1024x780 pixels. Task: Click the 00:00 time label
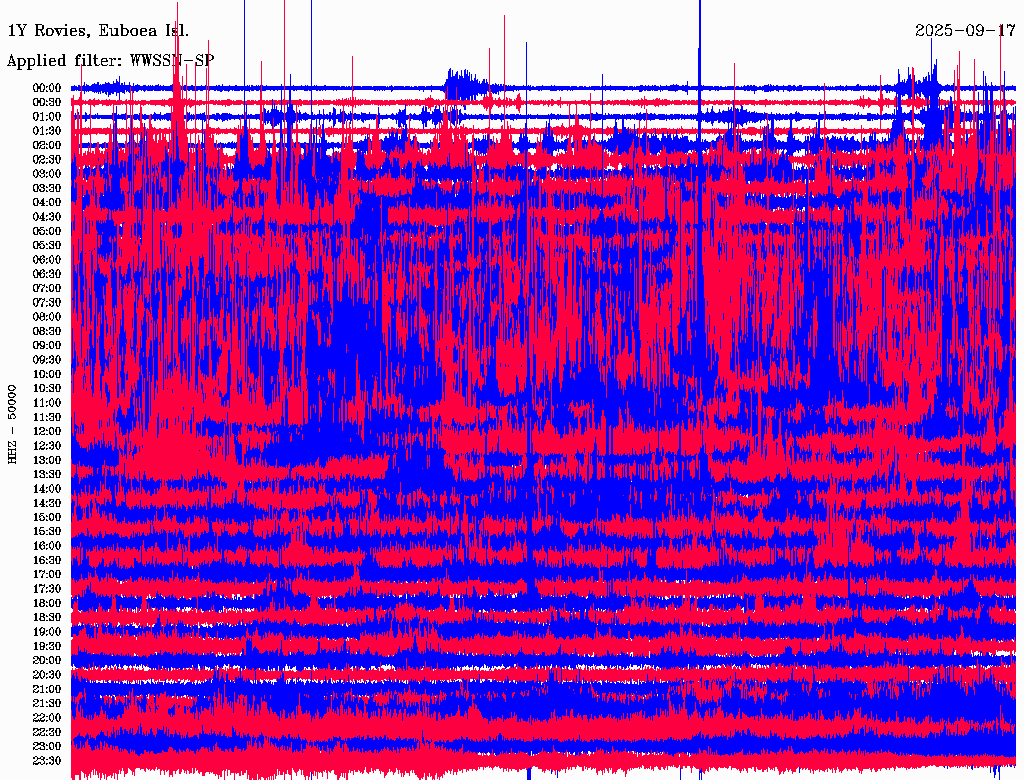(x=47, y=88)
